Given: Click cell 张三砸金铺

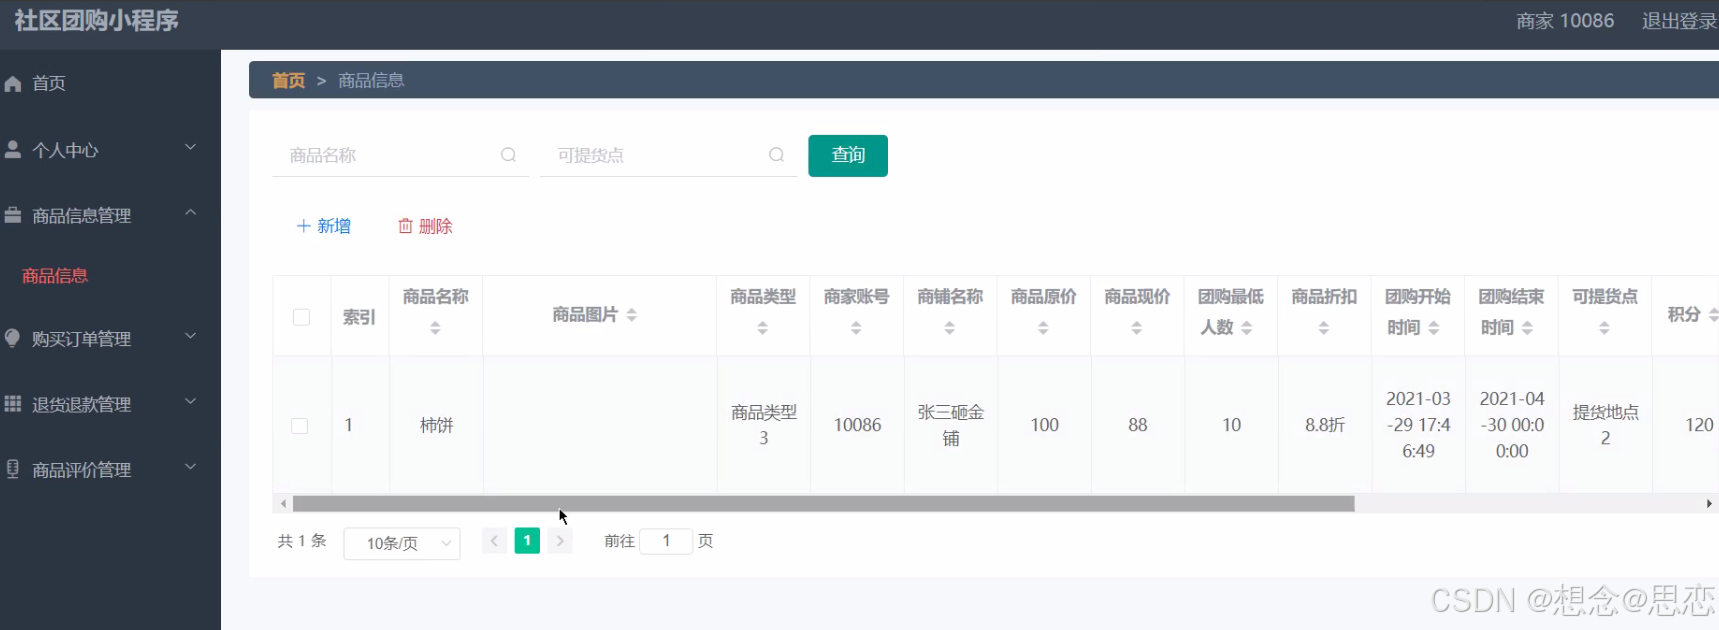Looking at the screenshot, I should tap(951, 425).
